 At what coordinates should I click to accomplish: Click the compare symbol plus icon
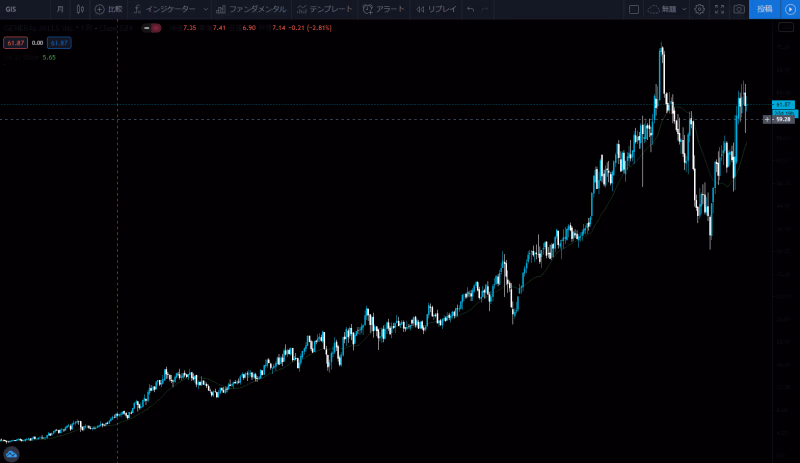tap(100, 9)
